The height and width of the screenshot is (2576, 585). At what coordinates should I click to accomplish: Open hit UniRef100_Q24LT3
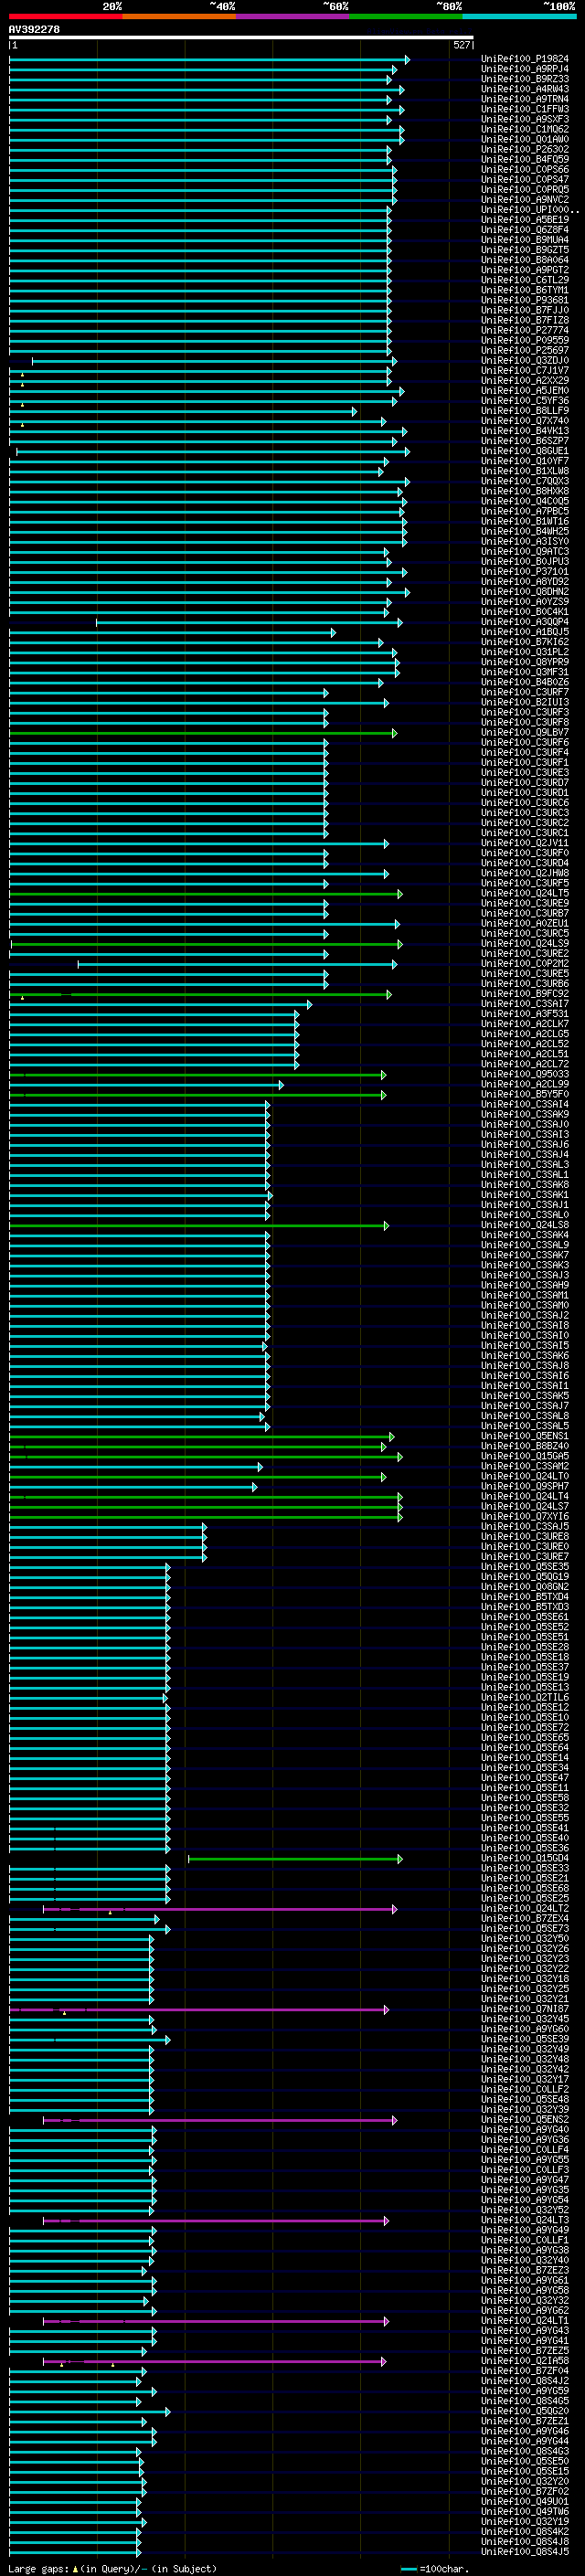point(524,2219)
